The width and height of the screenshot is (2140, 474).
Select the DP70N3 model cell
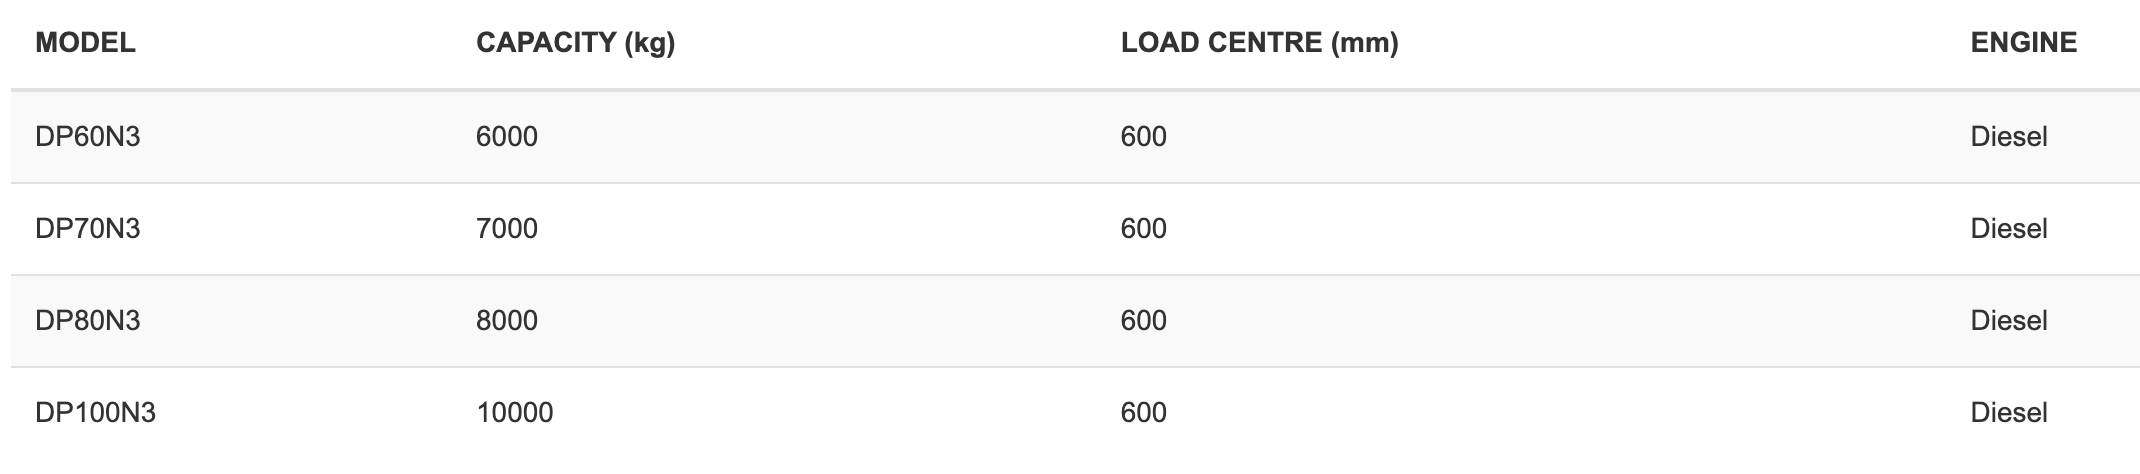point(88,229)
